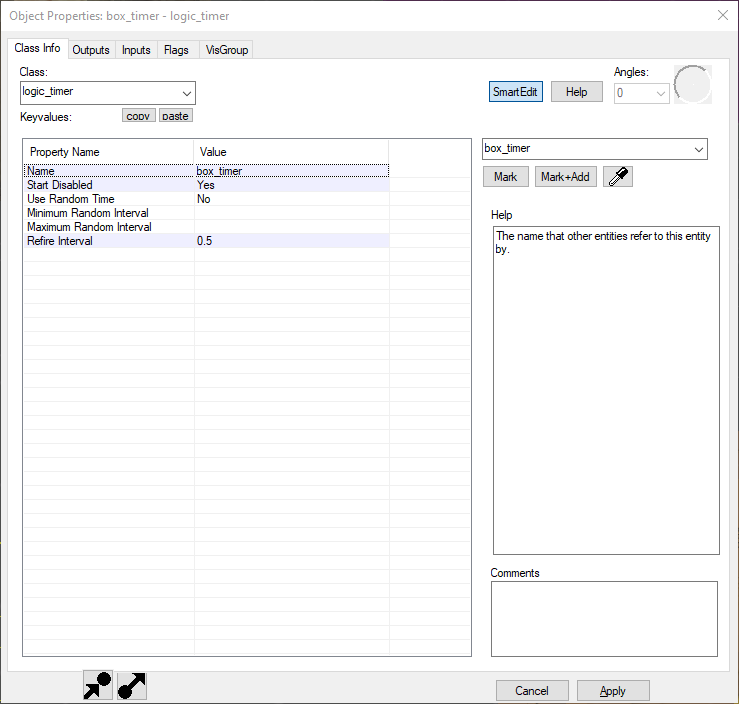Viewport: 739px width, 704px height.
Task: Toggle the SmartEdit button
Action: click(516, 91)
